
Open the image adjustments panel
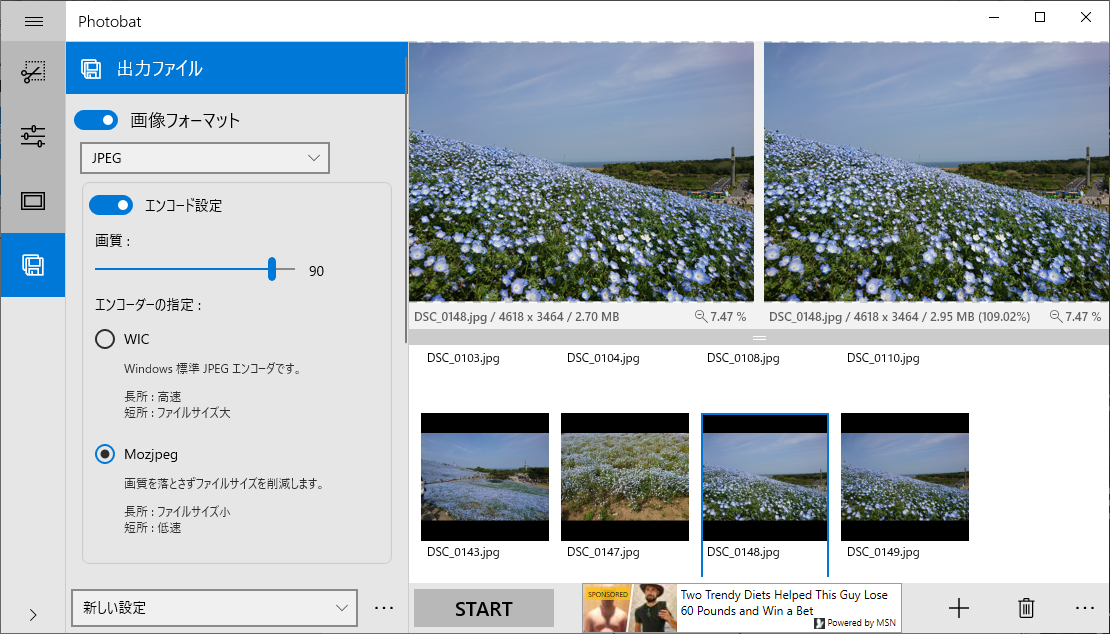[33, 136]
